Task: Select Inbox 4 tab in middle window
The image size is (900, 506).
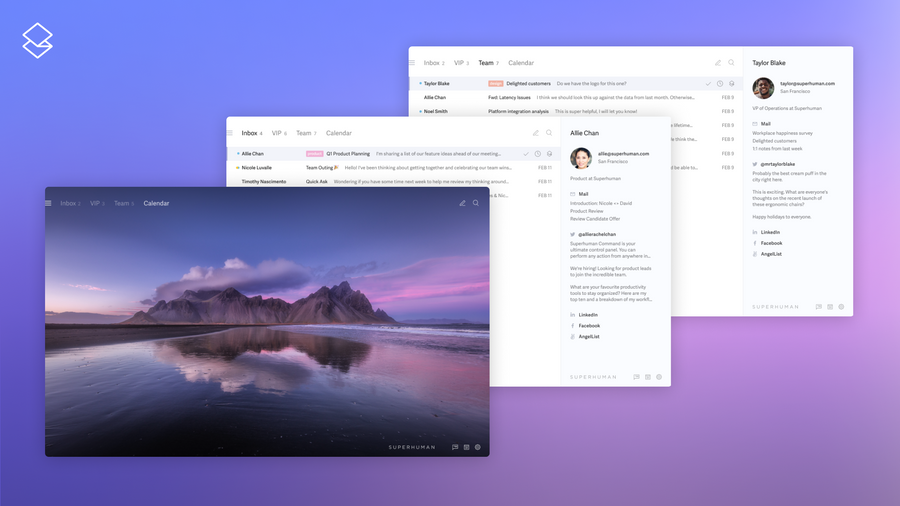Action: tap(251, 133)
